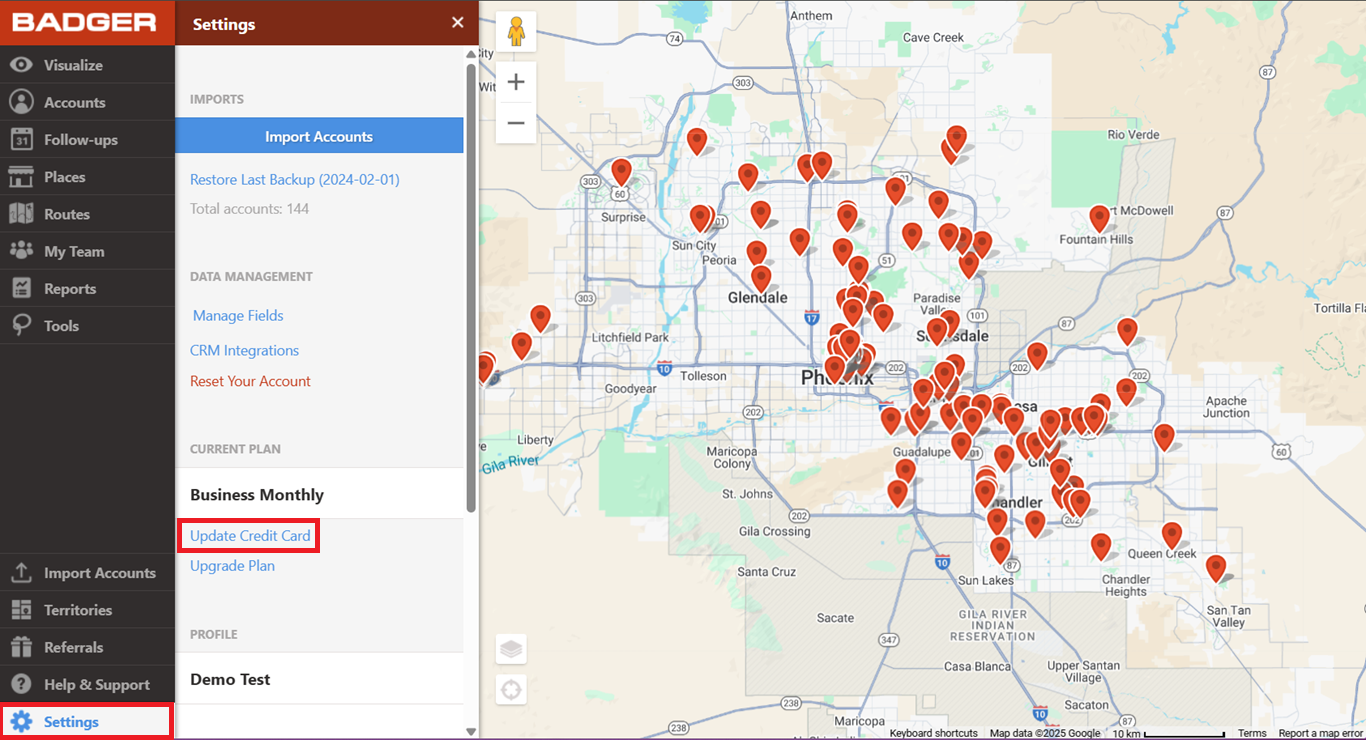
Task: Click the Settings gear icon
Action: [21, 722]
